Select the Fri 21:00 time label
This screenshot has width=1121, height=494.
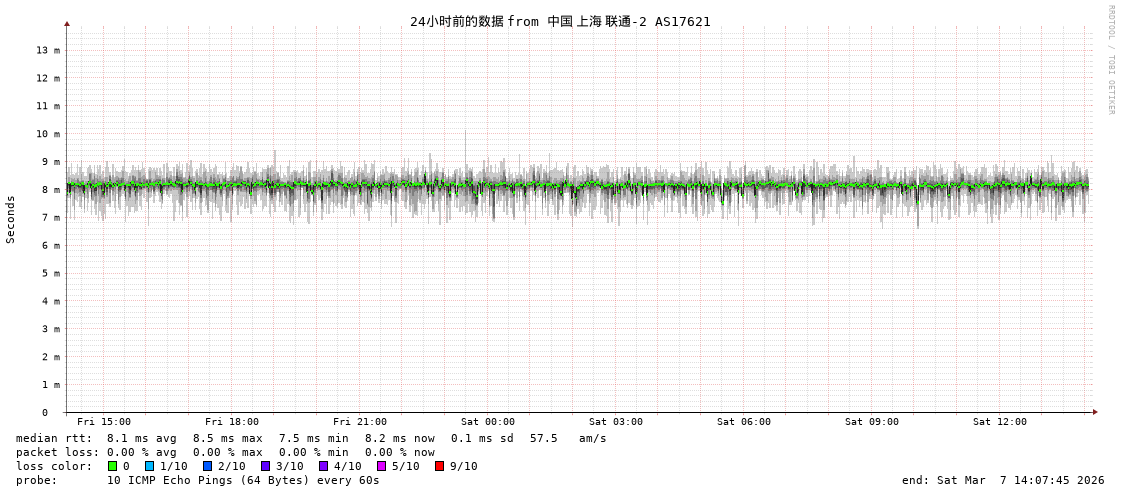pos(360,422)
